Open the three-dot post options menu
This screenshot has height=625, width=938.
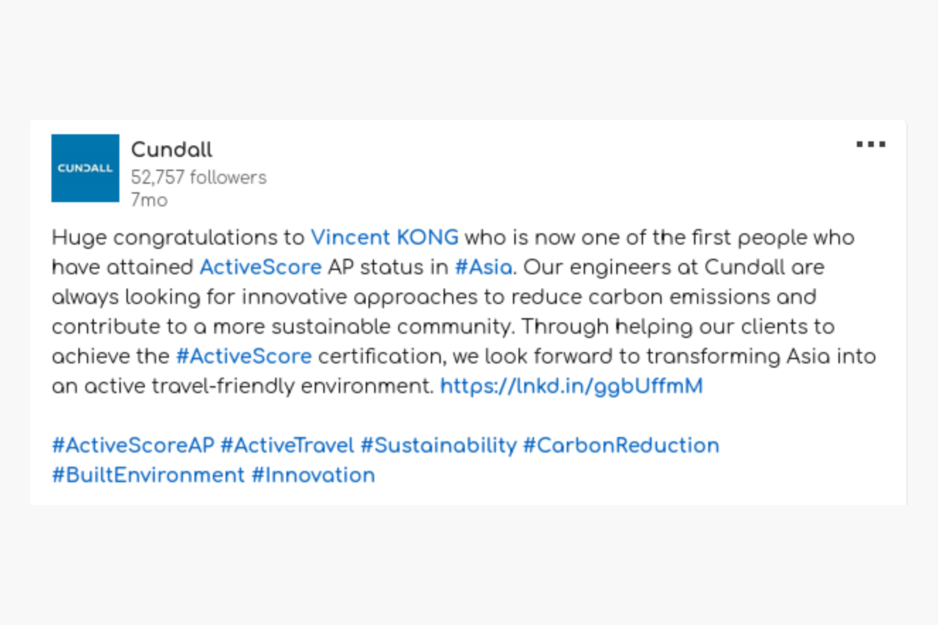coord(870,144)
